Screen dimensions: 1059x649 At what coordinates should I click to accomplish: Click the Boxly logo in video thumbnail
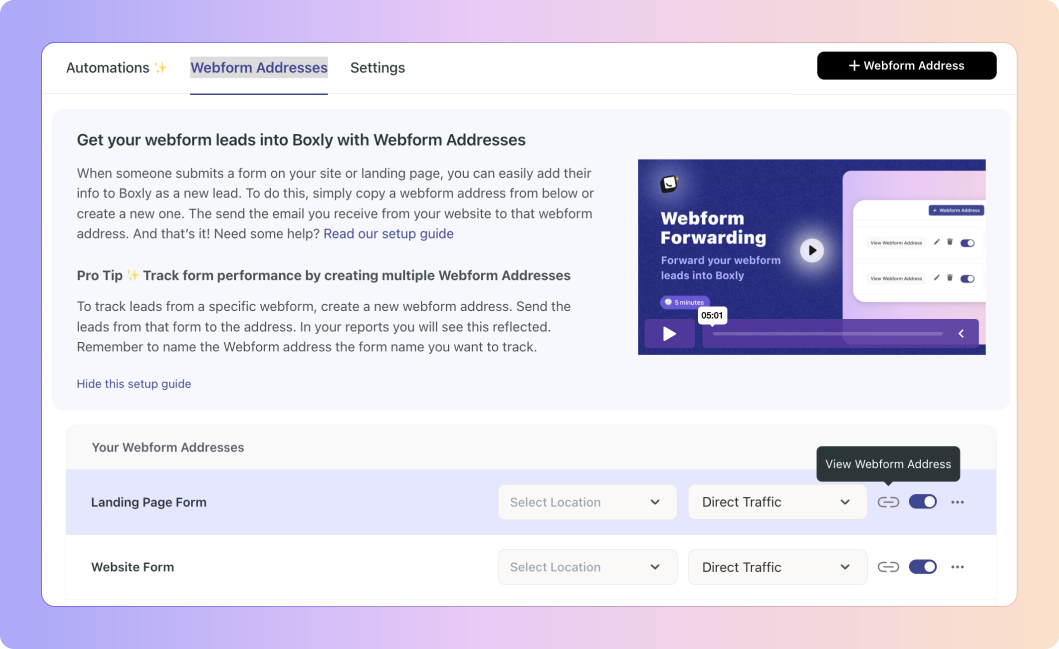pyautogui.click(x=669, y=184)
